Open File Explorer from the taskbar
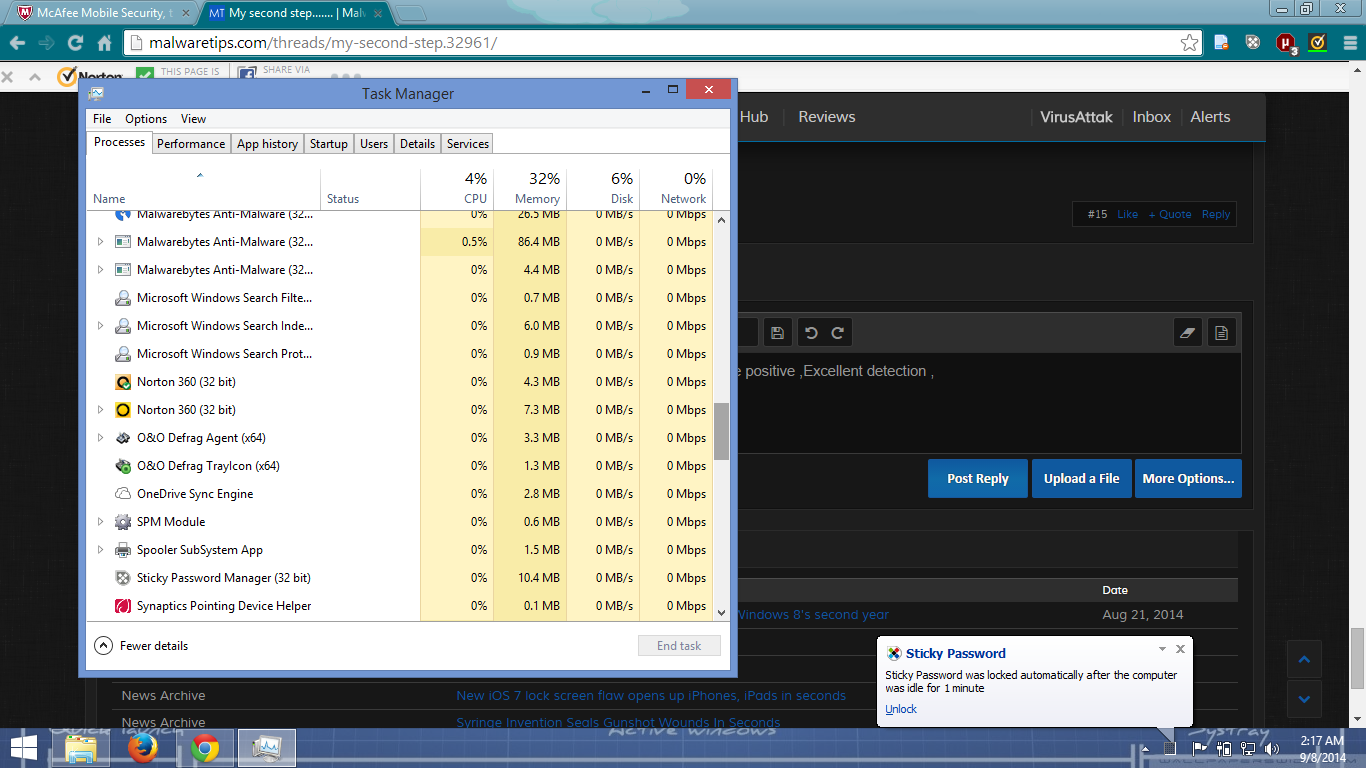The width and height of the screenshot is (1366, 768). click(x=81, y=747)
